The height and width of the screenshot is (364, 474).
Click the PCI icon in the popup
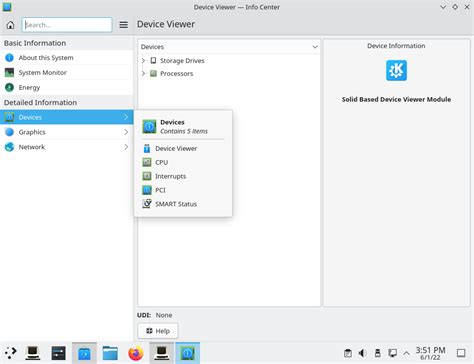[x=147, y=190]
